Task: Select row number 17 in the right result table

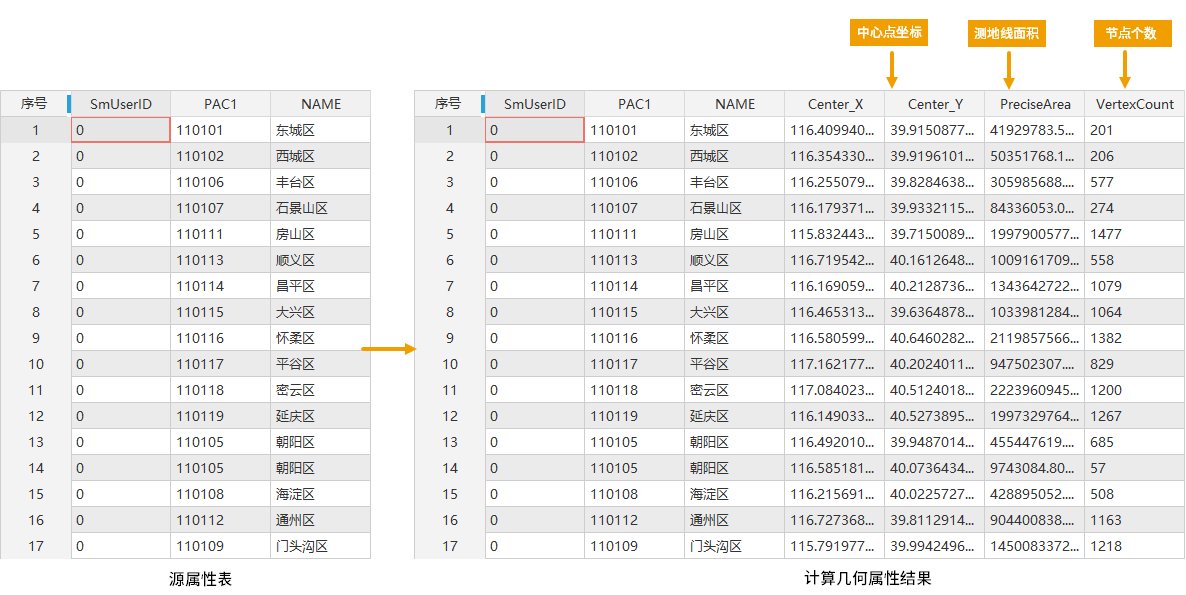Action: 449,546
